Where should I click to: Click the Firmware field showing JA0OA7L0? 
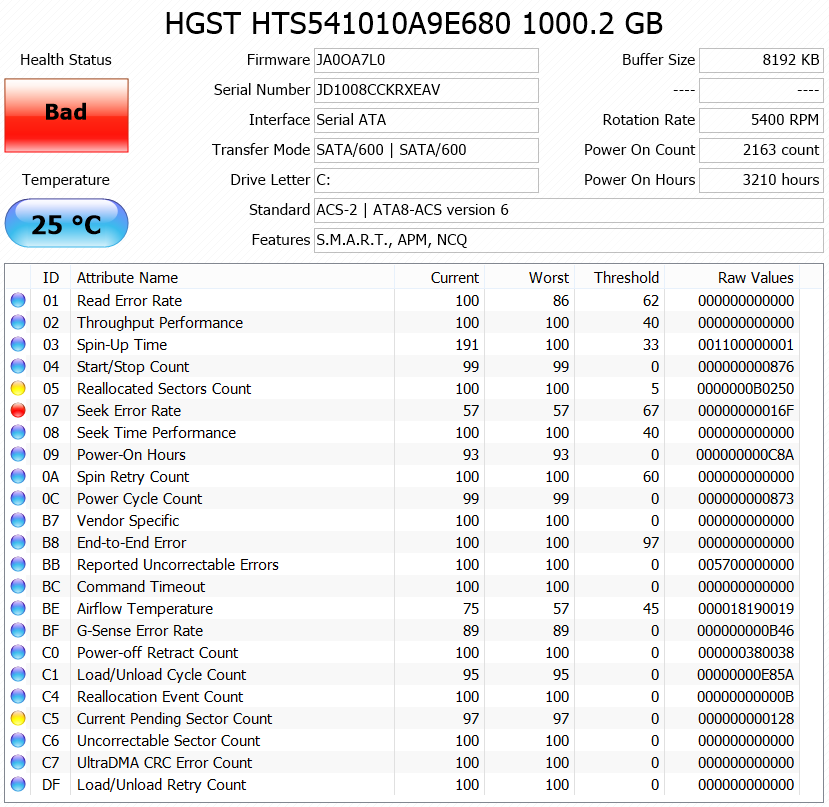tap(426, 60)
